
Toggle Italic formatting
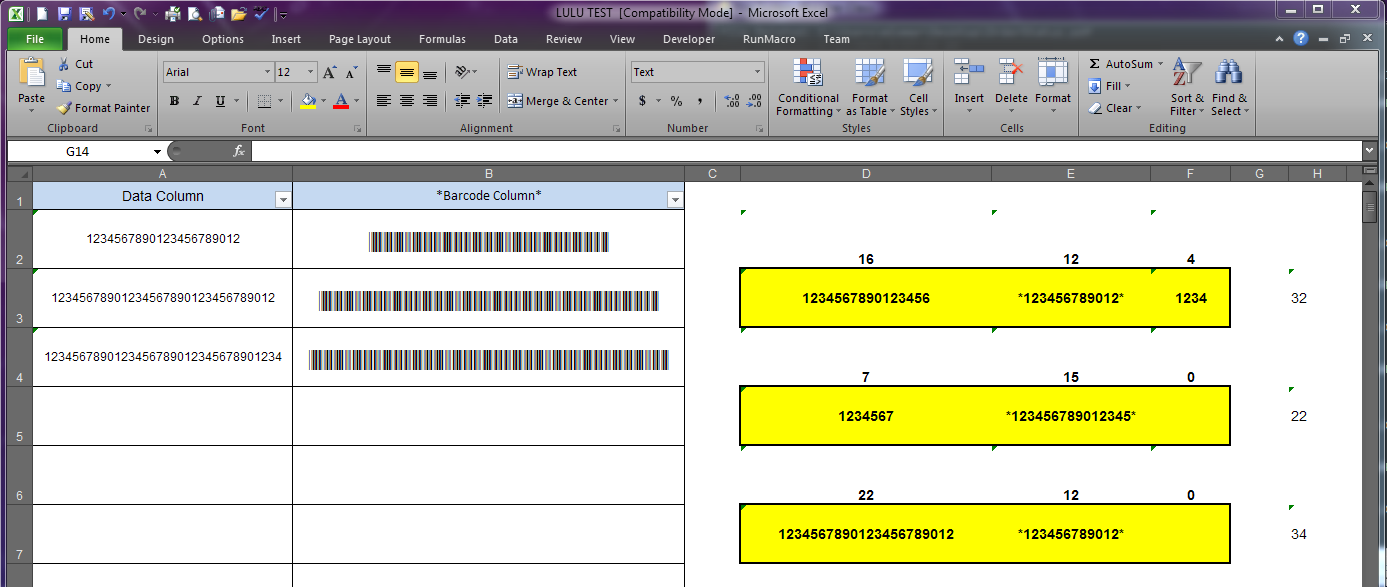click(197, 101)
